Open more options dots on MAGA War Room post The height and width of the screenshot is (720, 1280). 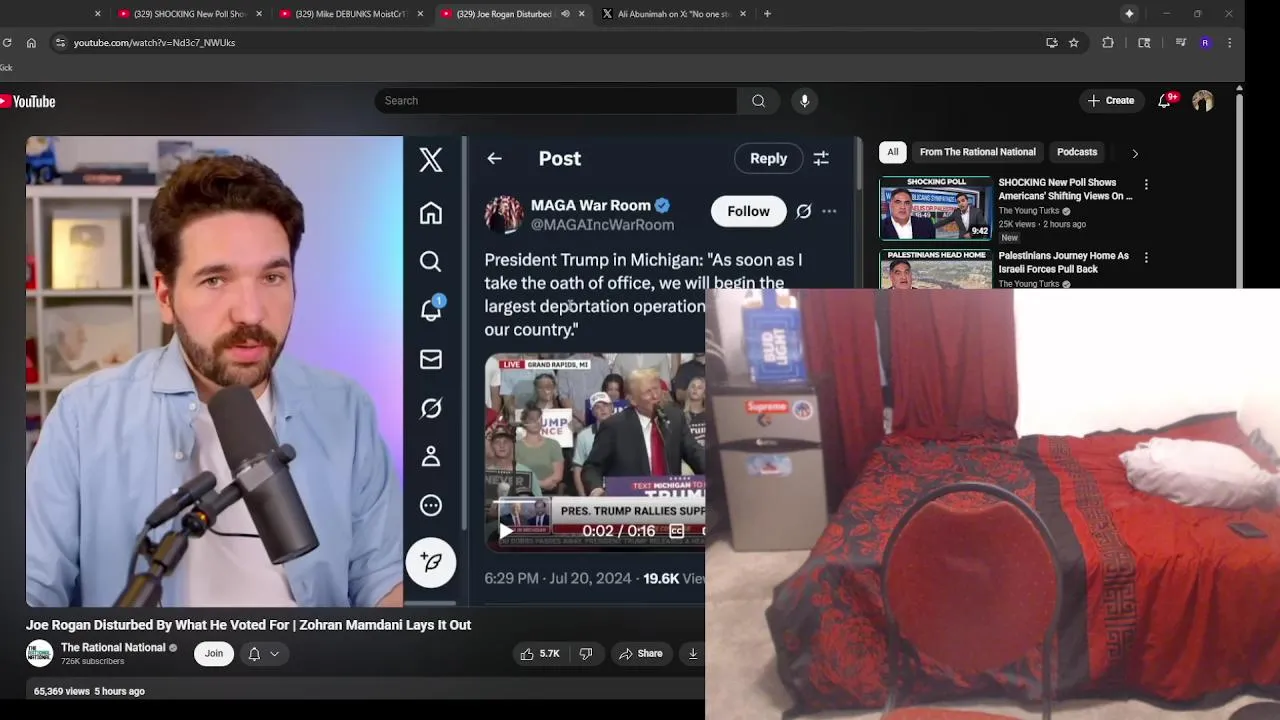(x=829, y=211)
